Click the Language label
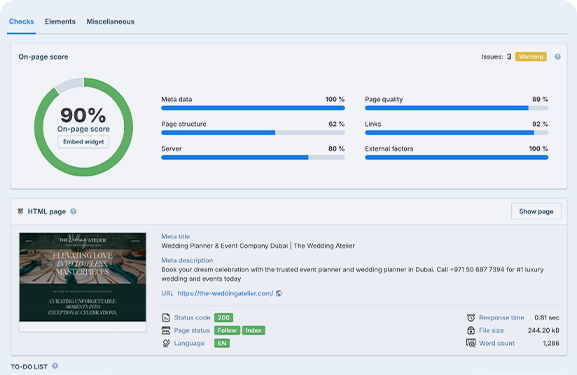The height and width of the screenshot is (375, 577). (x=189, y=343)
